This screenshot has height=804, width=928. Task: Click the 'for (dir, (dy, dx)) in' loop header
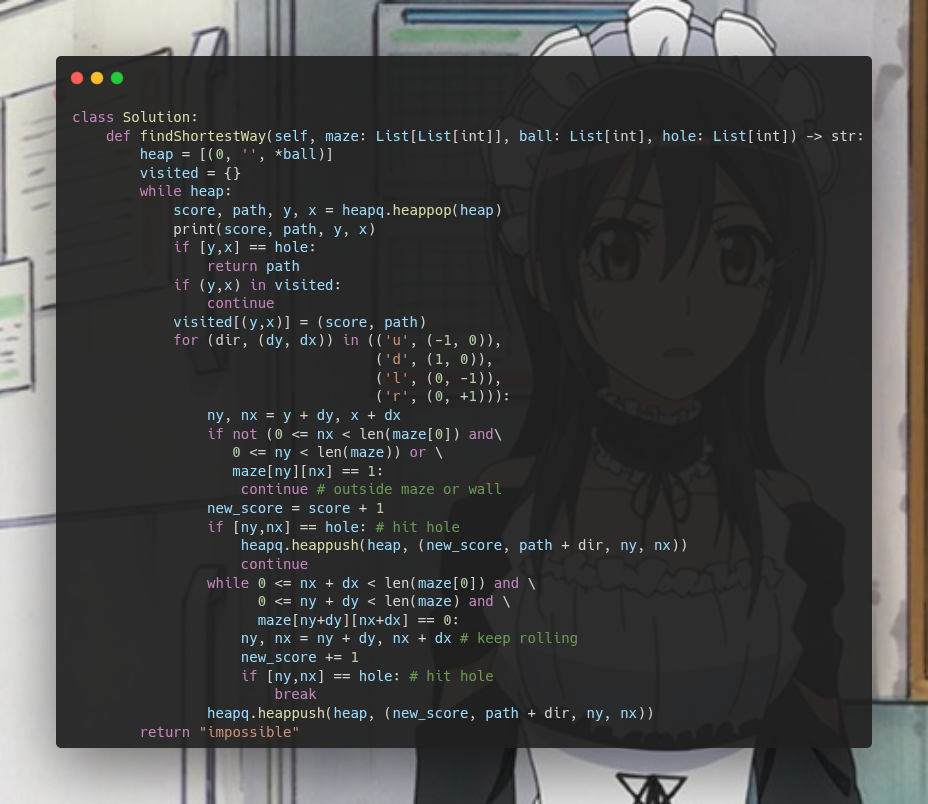[266, 340]
